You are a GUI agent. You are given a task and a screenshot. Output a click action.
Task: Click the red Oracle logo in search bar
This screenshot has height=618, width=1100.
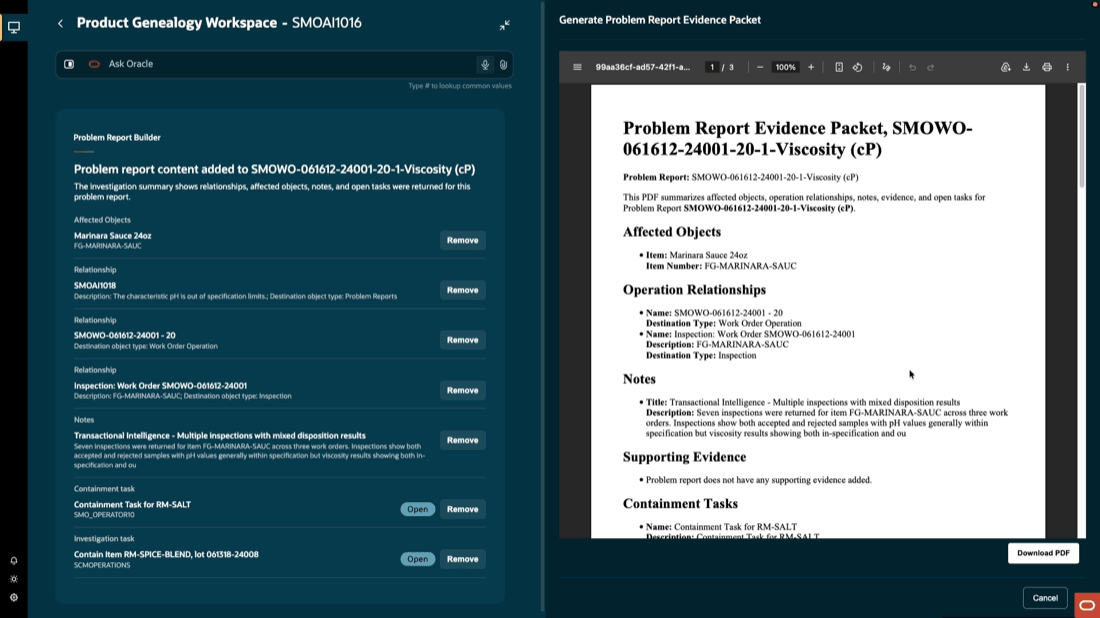94,64
